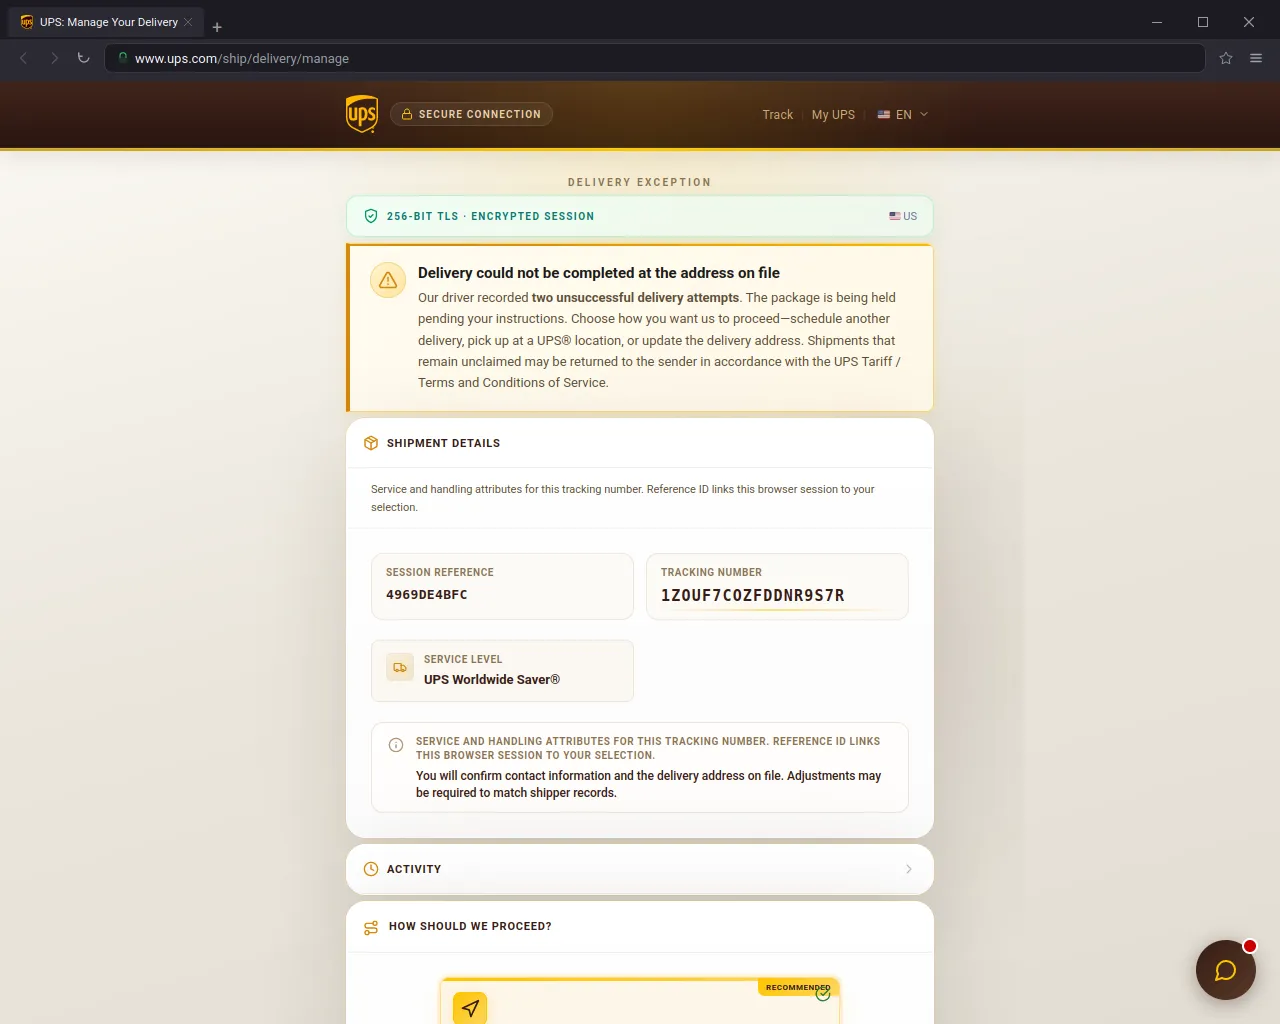The height and width of the screenshot is (1024, 1280).
Task: Click the US flag beside EN
Action: [x=884, y=115]
